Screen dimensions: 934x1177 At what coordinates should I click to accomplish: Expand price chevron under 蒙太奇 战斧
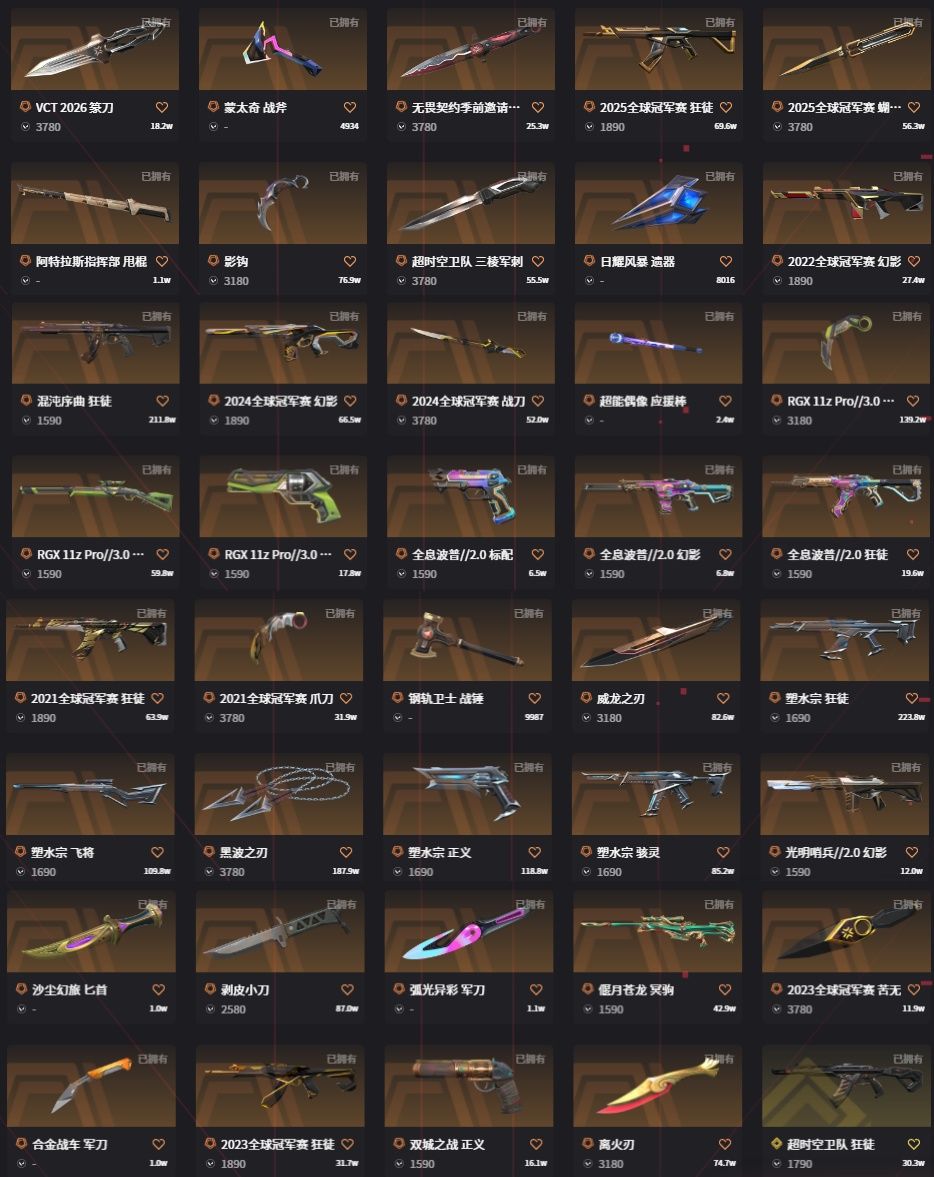[213, 127]
